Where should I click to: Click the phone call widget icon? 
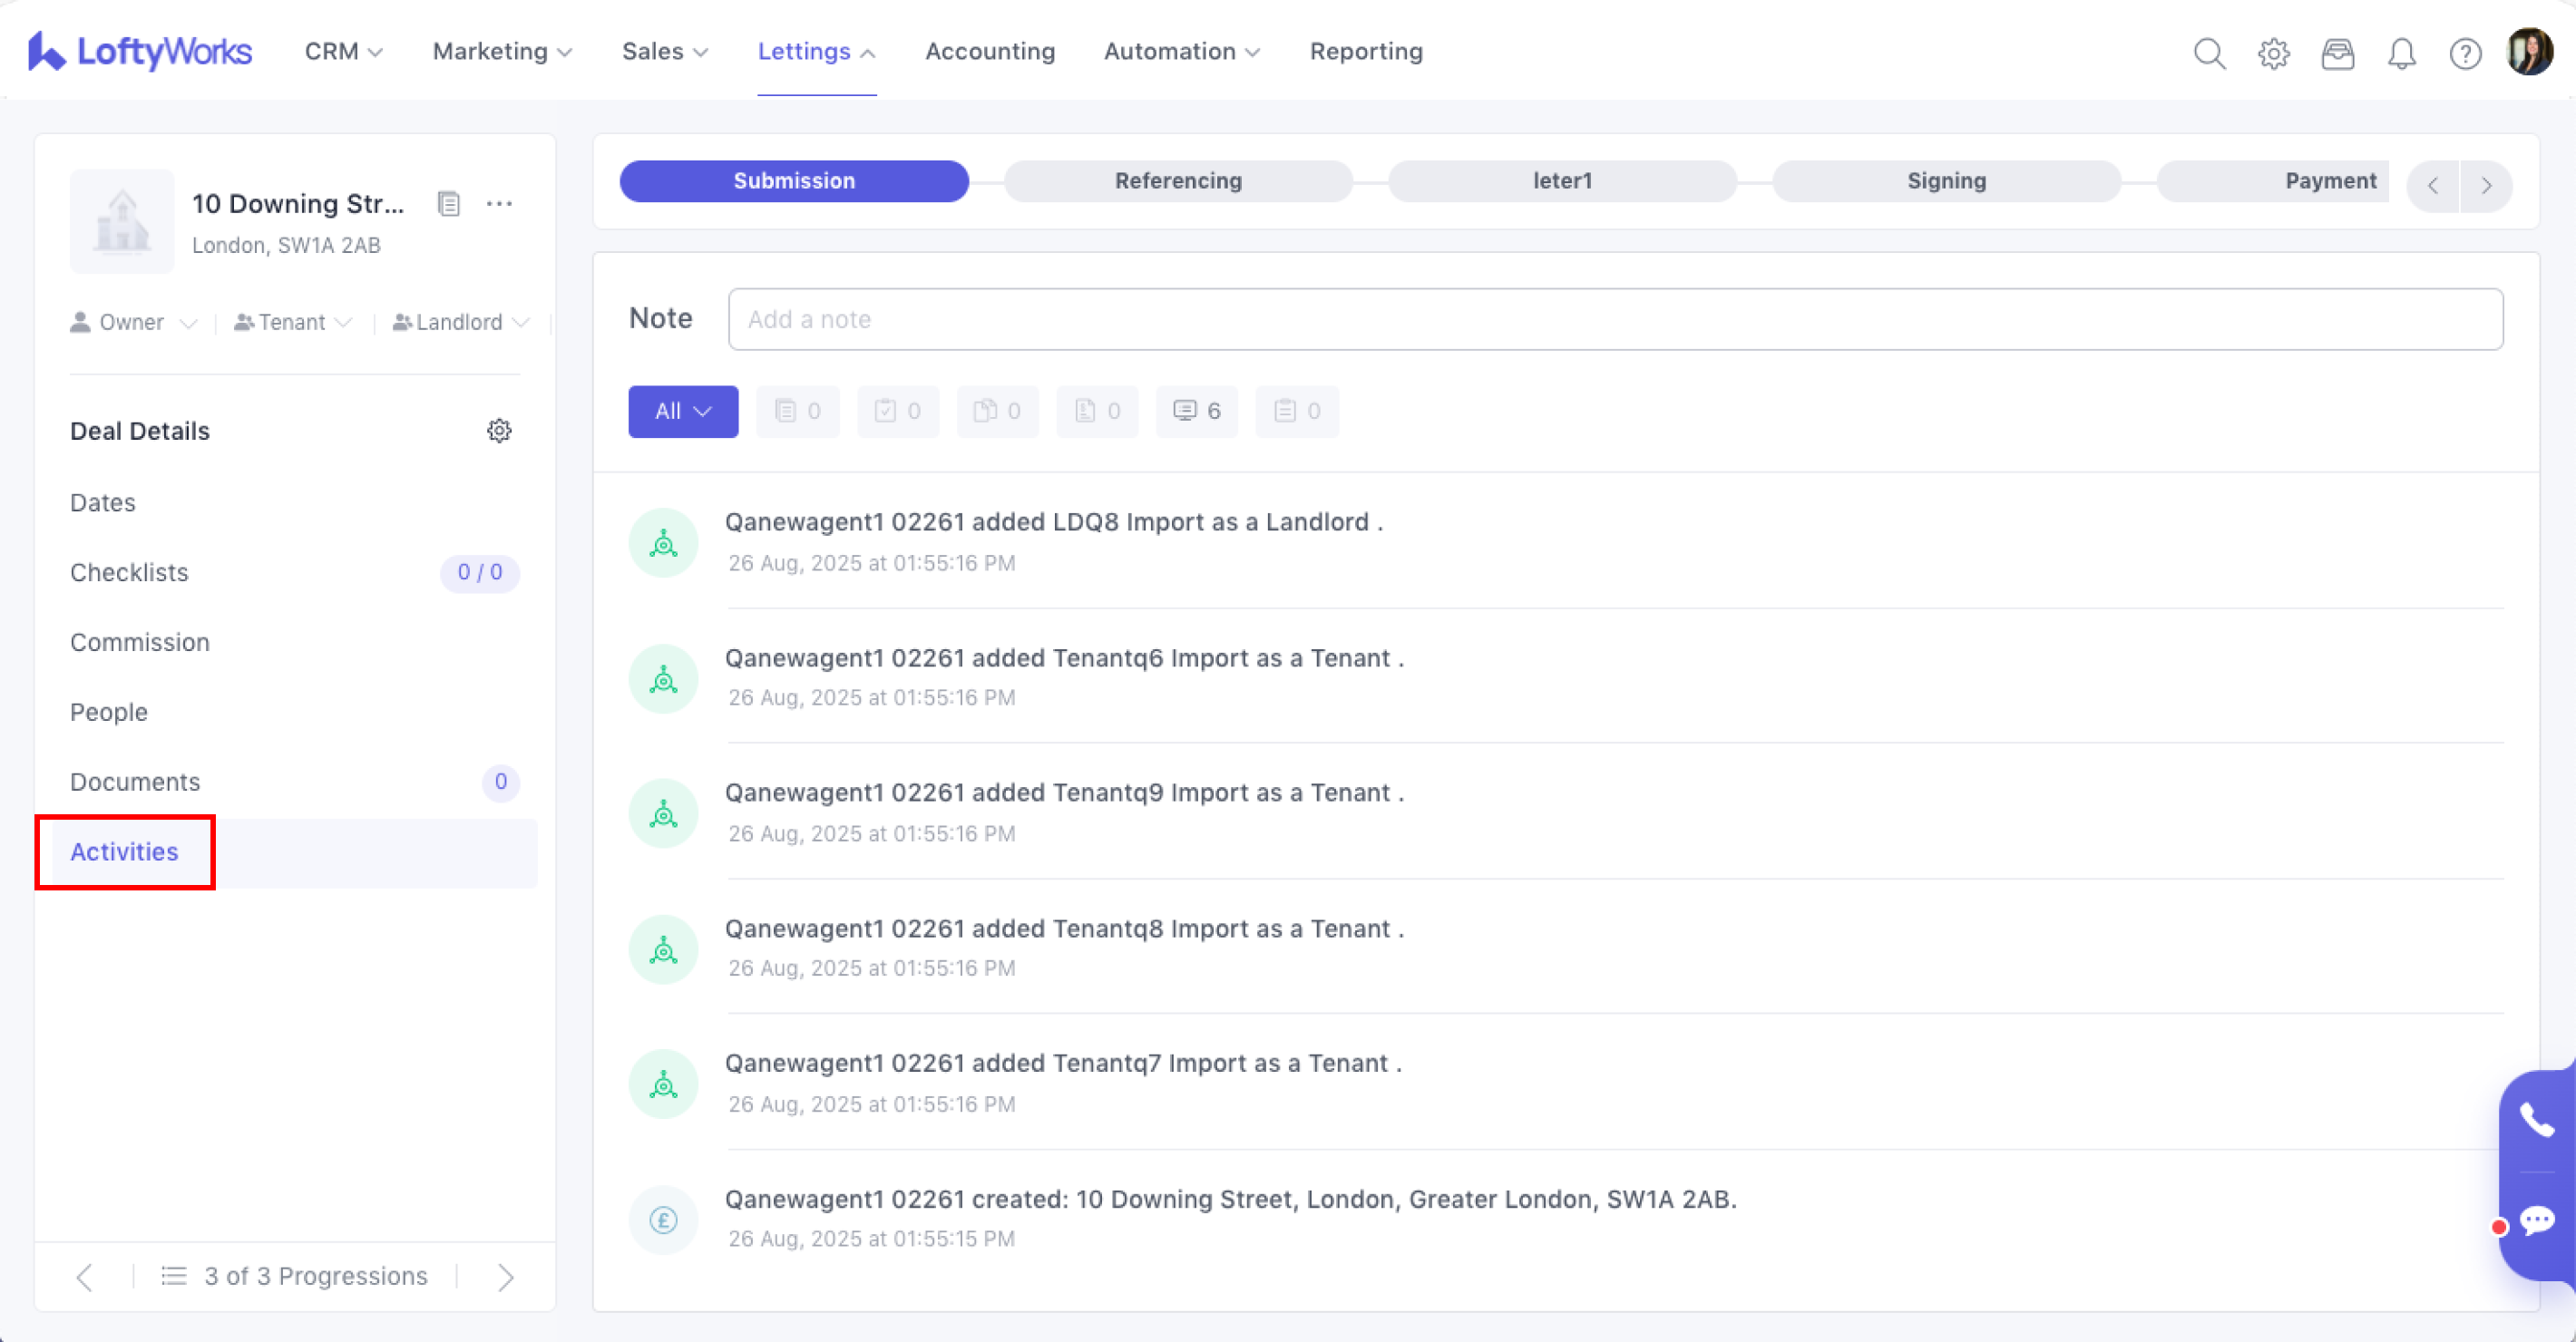point(2536,1120)
